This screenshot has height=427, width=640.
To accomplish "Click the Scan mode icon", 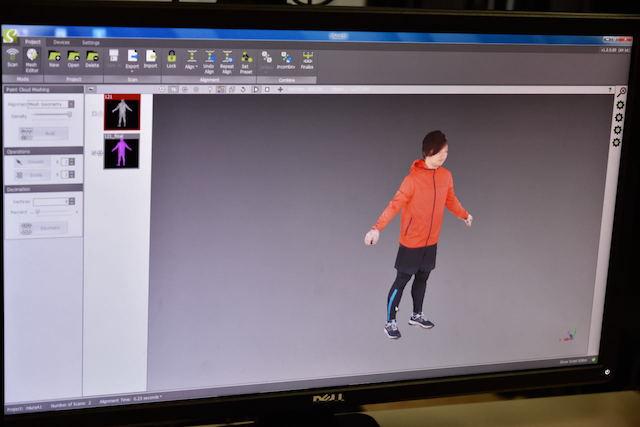I will (x=12, y=56).
